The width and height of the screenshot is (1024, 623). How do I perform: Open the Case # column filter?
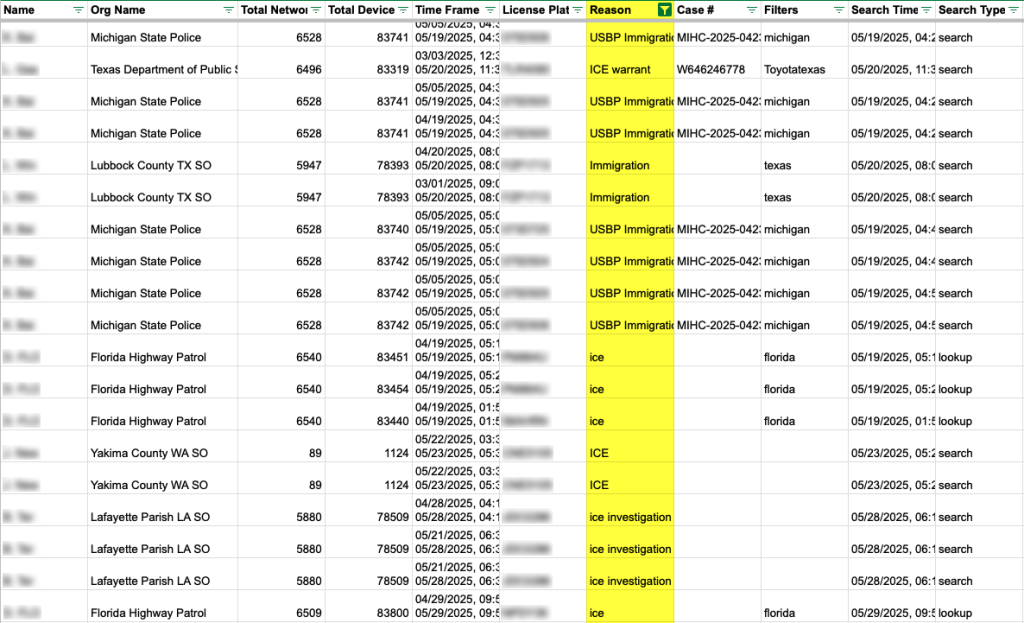tap(752, 10)
